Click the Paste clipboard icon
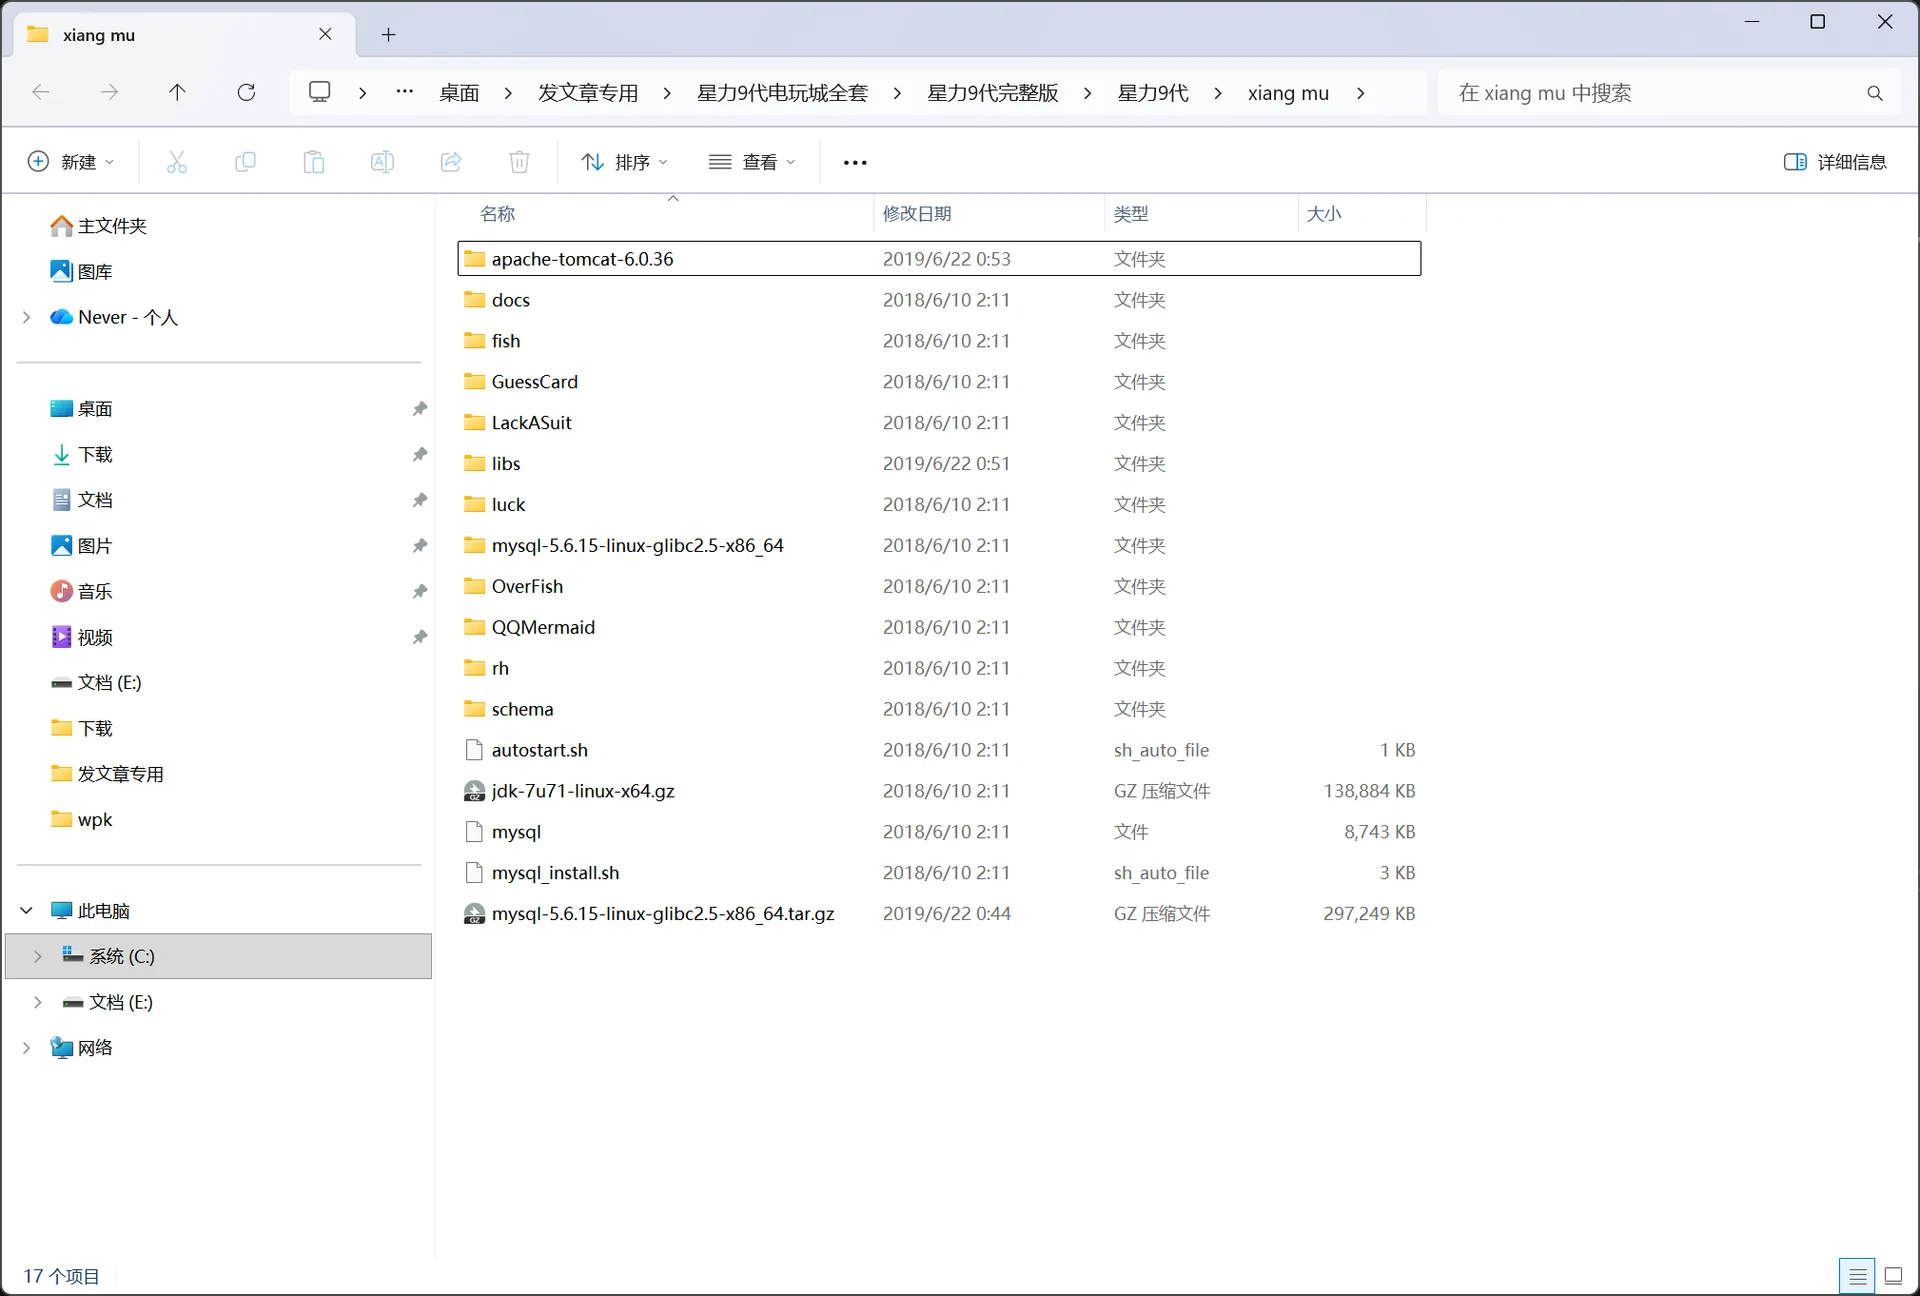The height and width of the screenshot is (1296, 1920). [314, 162]
